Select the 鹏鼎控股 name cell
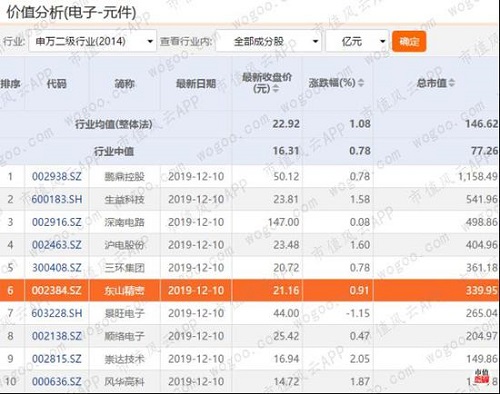The image size is (500, 394). click(x=125, y=176)
